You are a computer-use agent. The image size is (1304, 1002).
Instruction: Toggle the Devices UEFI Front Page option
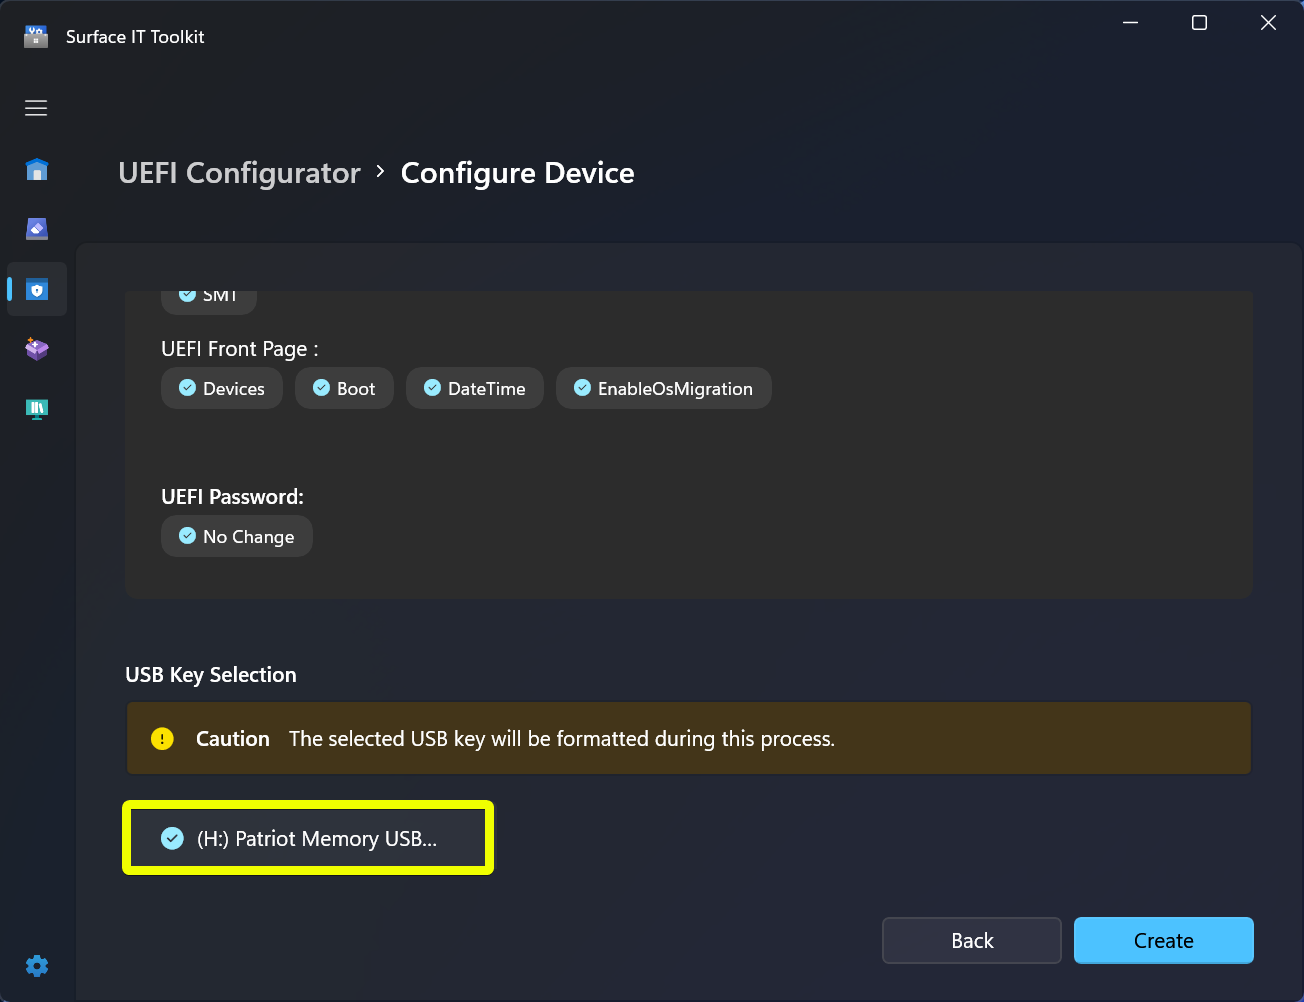(x=222, y=388)
